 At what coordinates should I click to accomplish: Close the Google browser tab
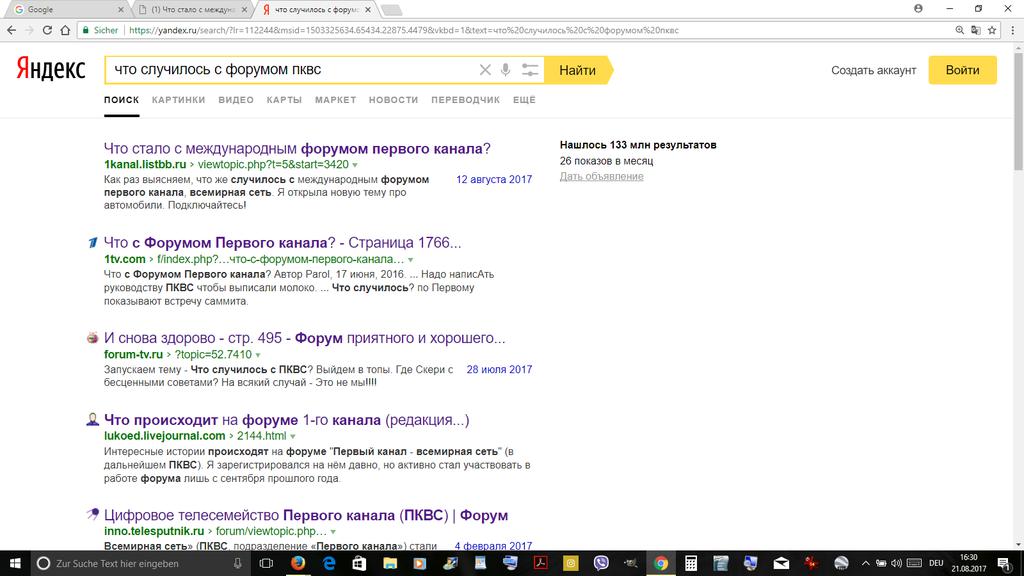(x=121, y=10)
